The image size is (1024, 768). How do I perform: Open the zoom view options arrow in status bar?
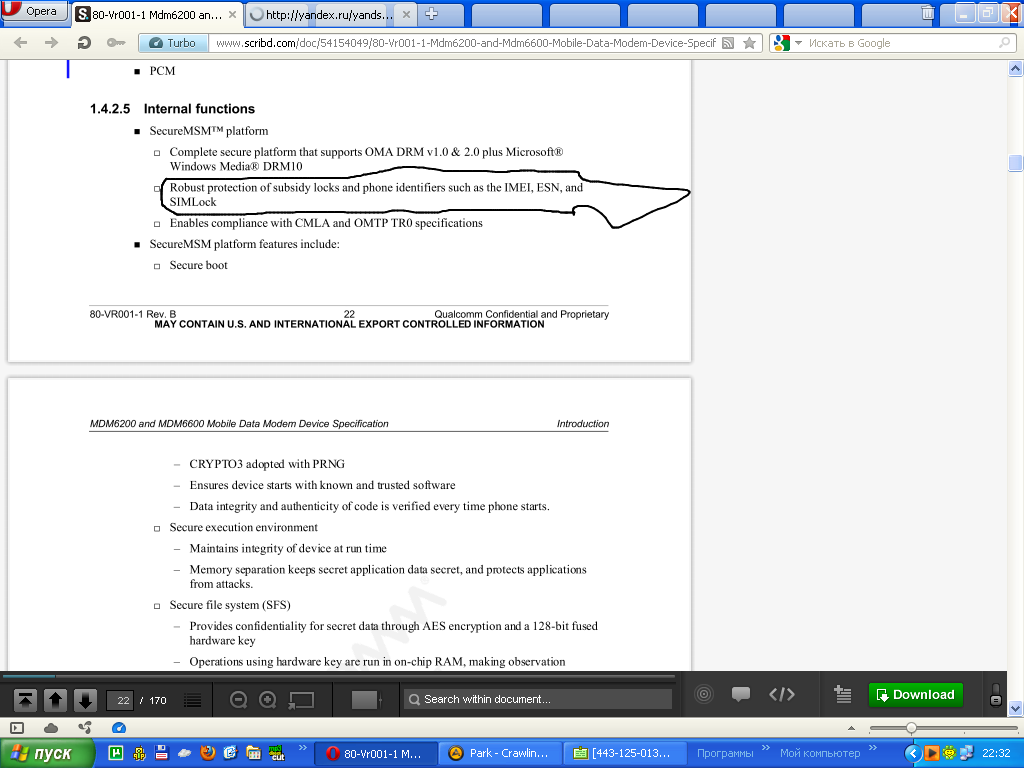click(851, 728)
